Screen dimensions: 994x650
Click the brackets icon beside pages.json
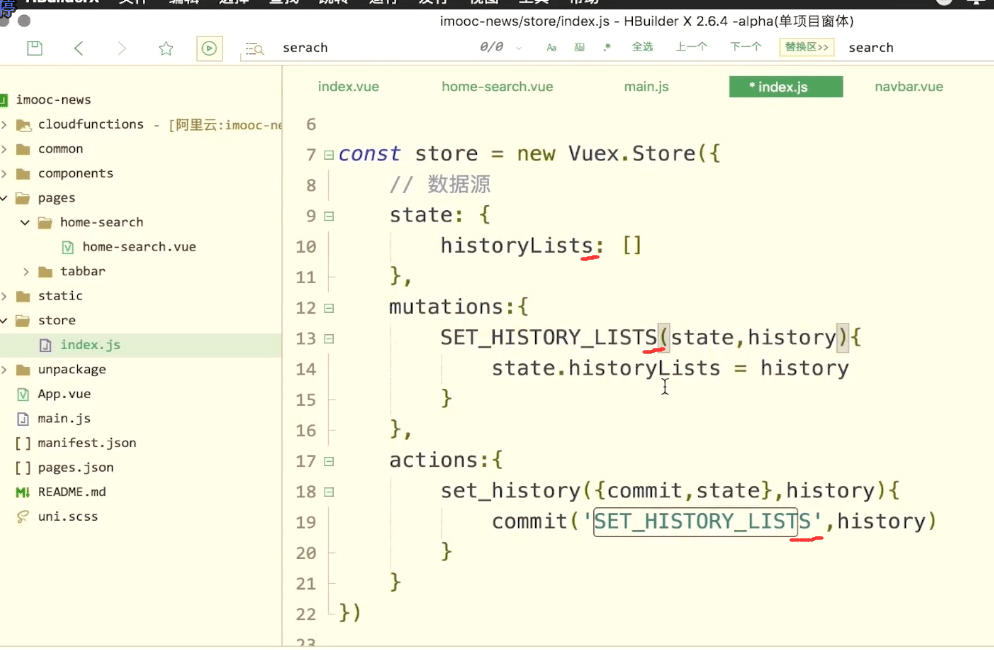pos(23,468)
